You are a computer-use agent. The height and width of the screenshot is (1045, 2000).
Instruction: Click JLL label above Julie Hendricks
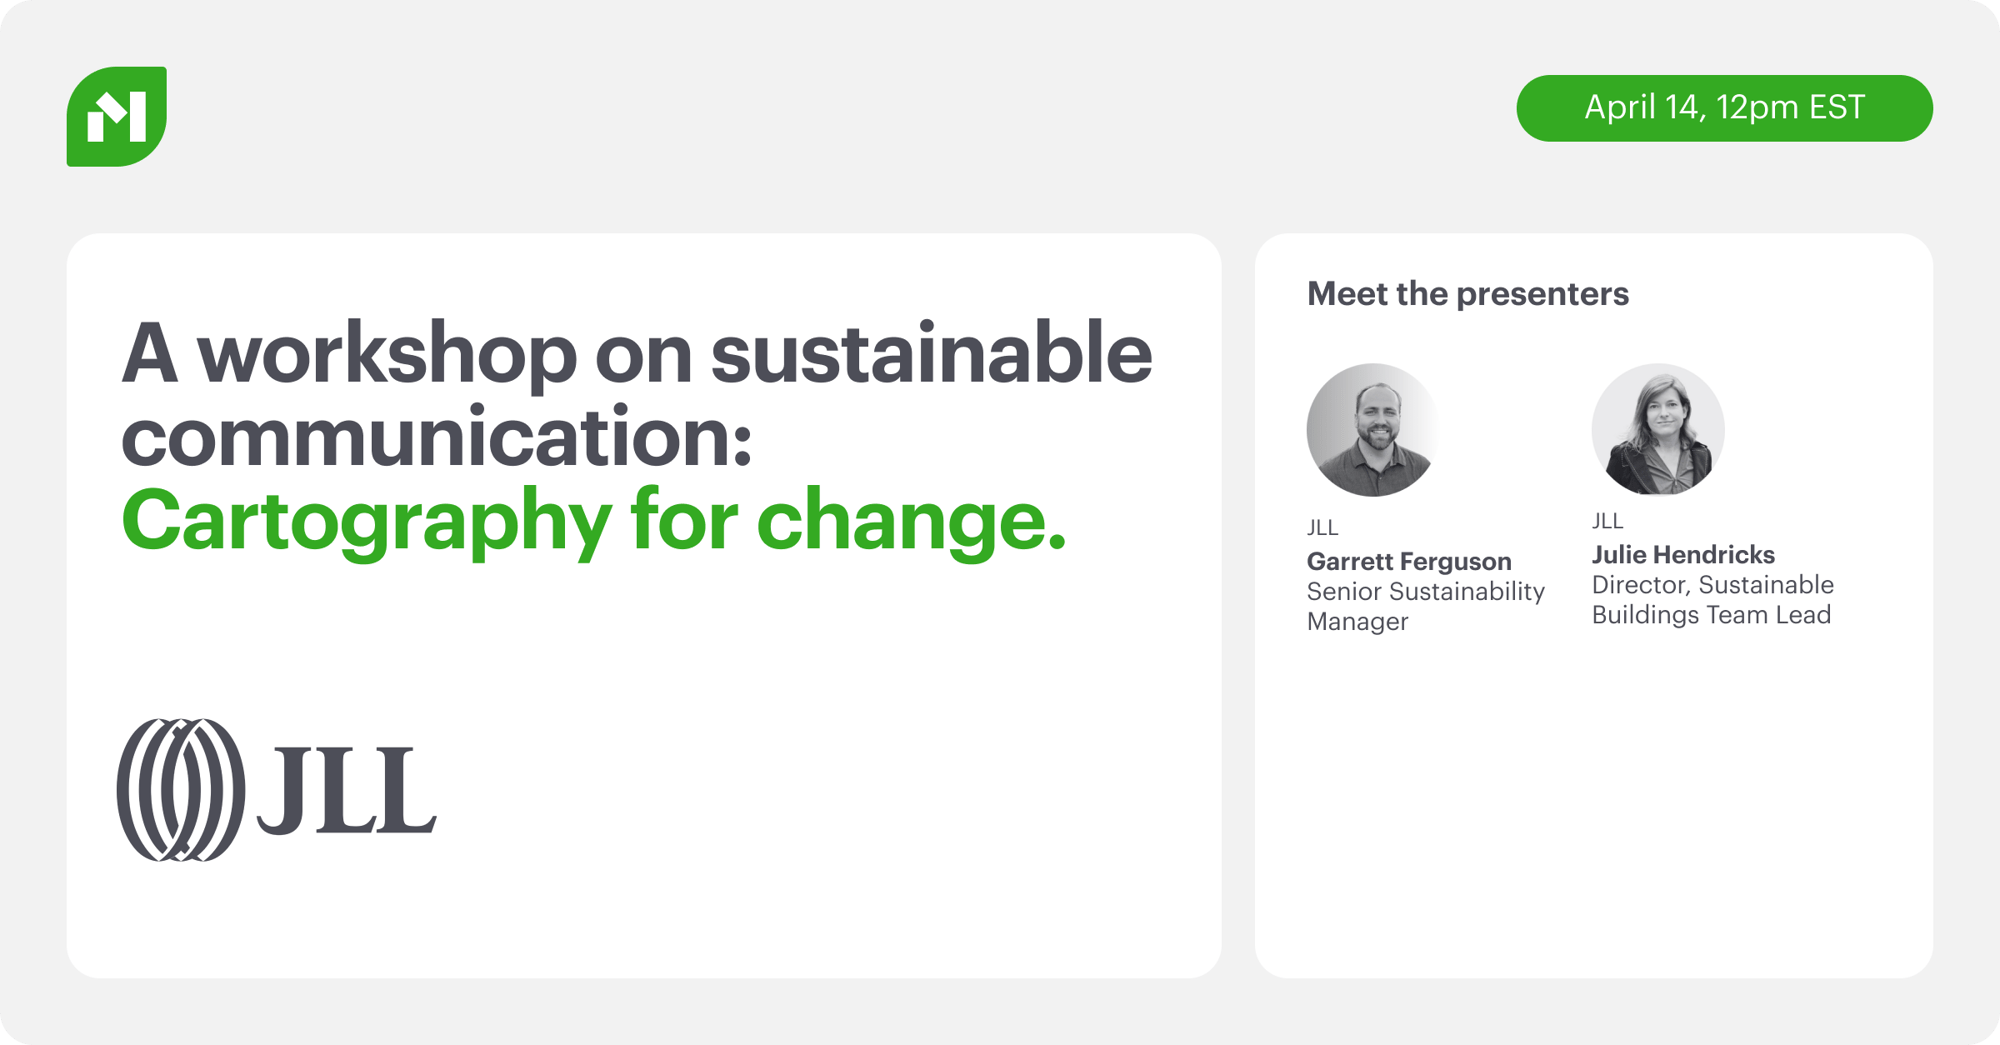1607,521
